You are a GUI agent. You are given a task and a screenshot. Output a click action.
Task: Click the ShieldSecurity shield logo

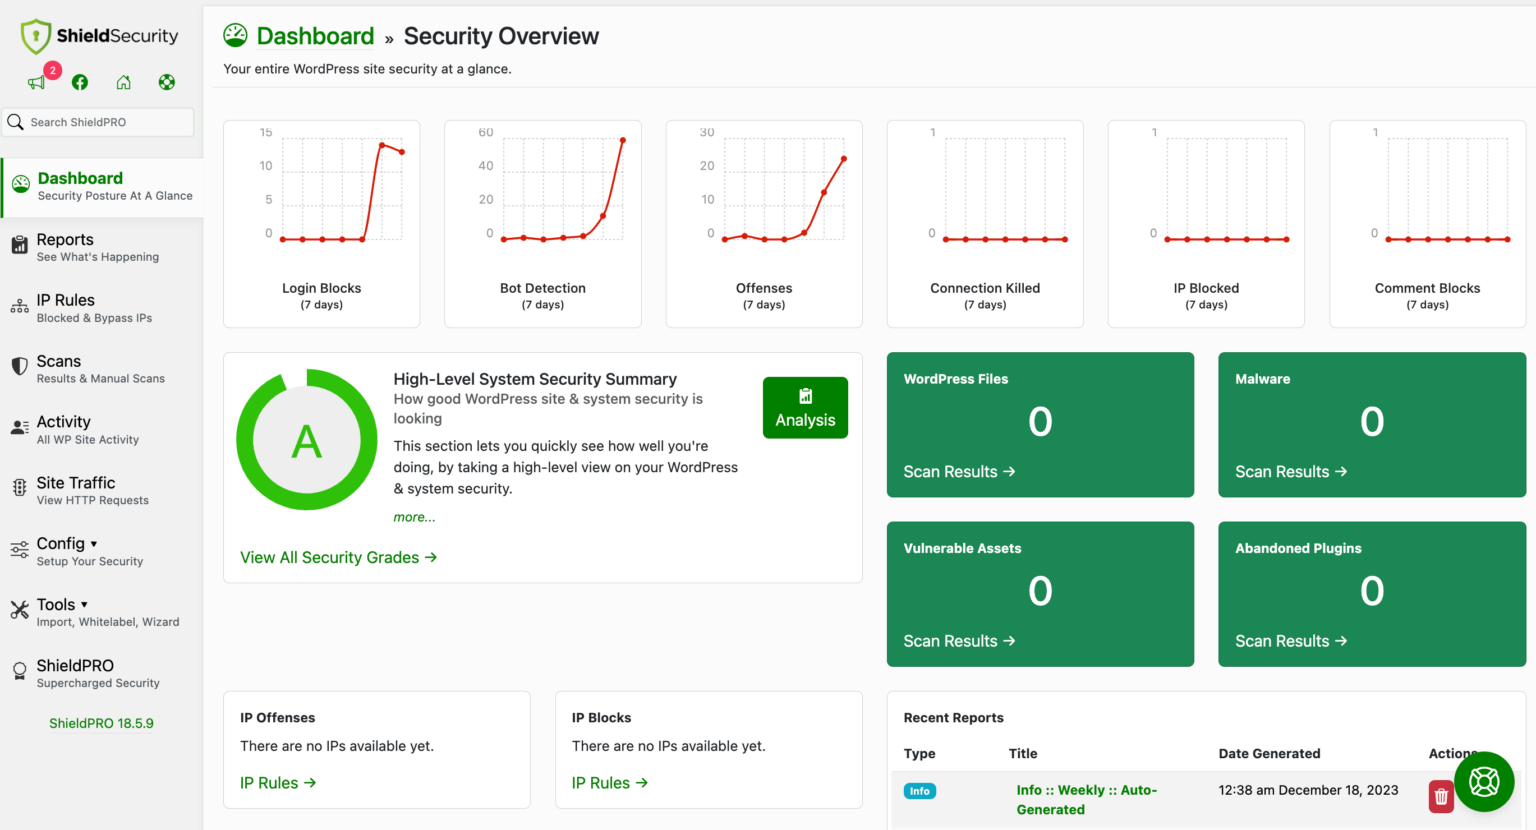pyautogui.click(x=35, y=36)
